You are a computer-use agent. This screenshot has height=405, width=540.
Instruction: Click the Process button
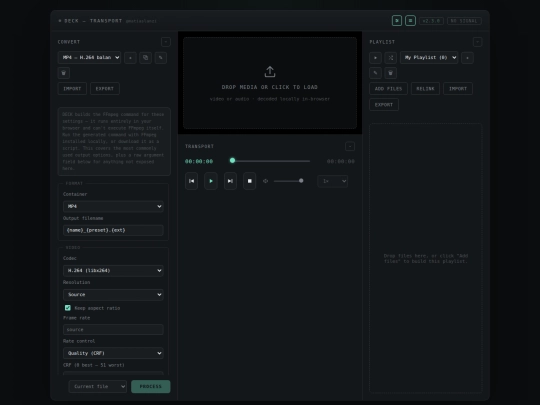coord(150,386)
